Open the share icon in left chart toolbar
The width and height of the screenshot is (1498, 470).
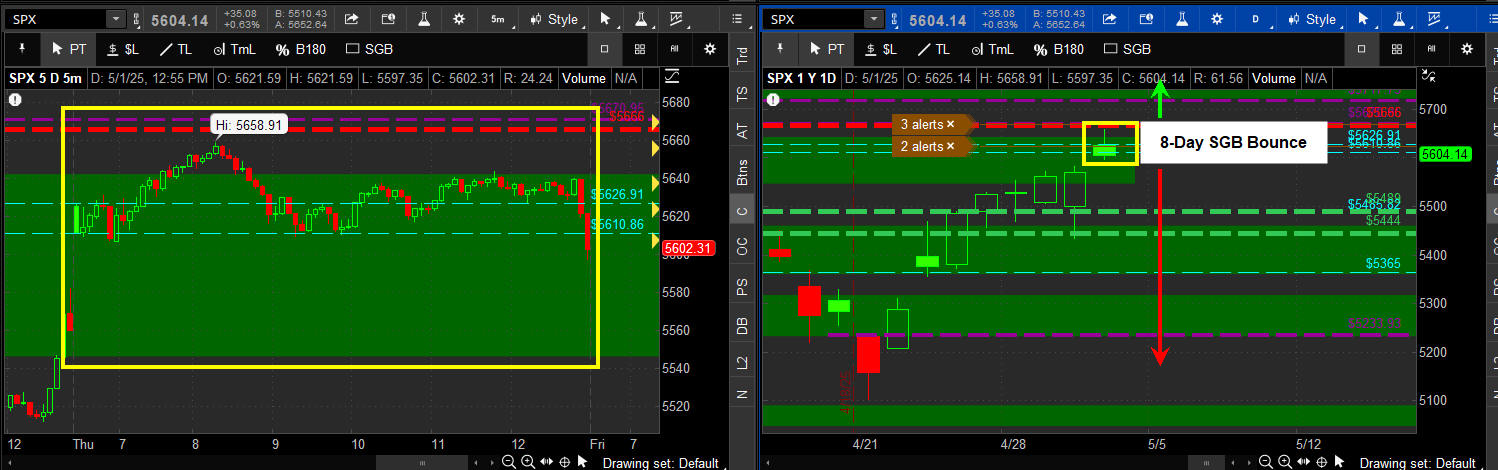point(351,19)
